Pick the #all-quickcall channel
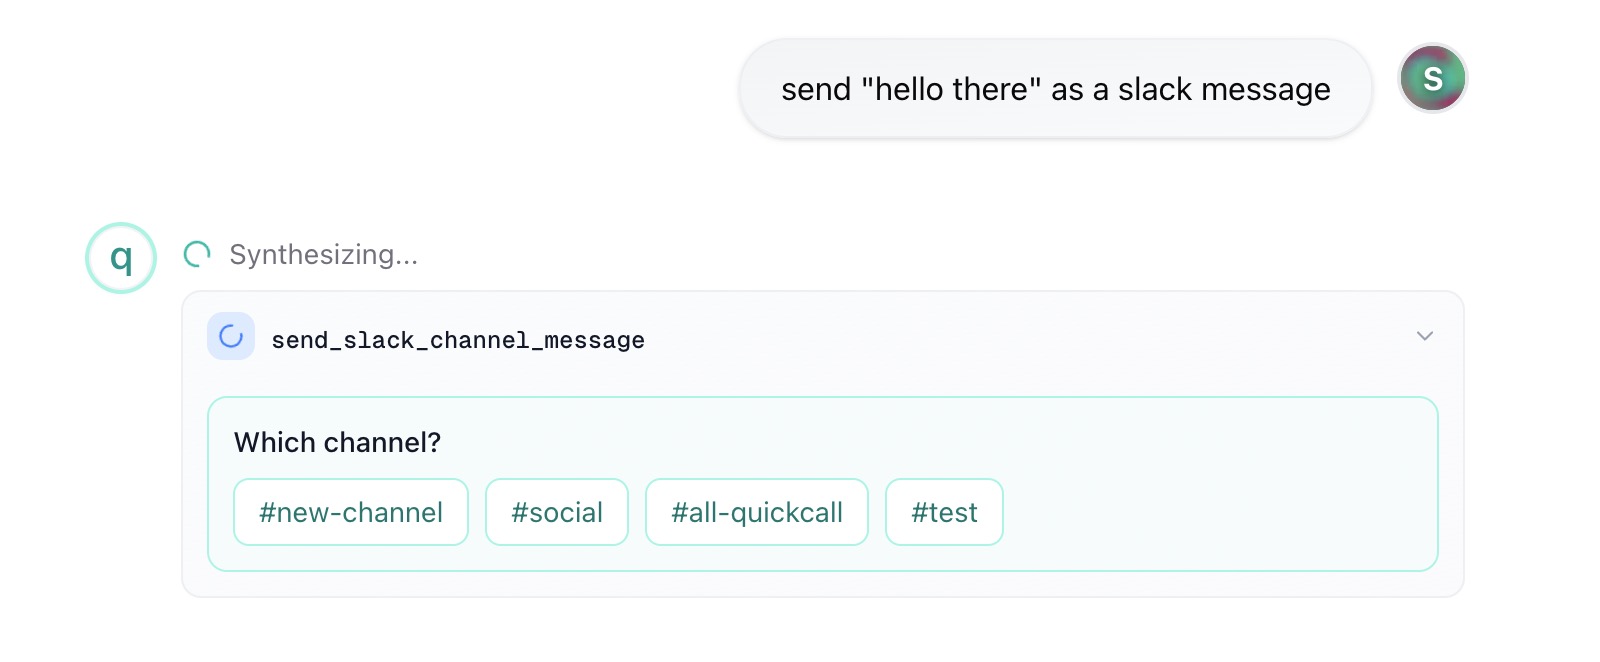 coord(757,512)
